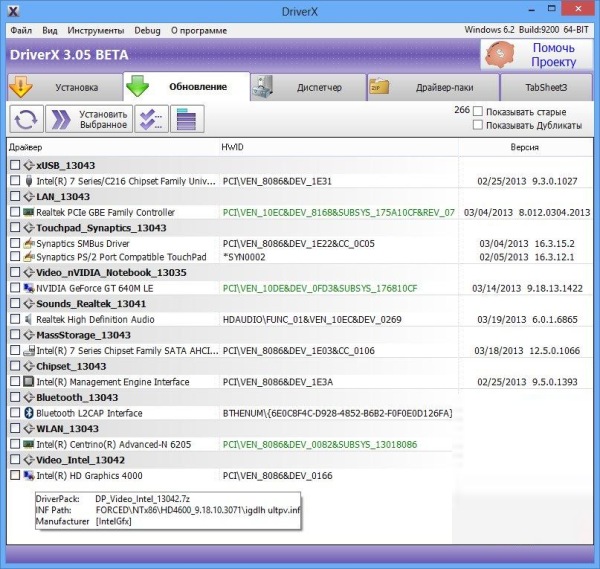Collapse the WLAN_13043 group

[x=28, y=428]
